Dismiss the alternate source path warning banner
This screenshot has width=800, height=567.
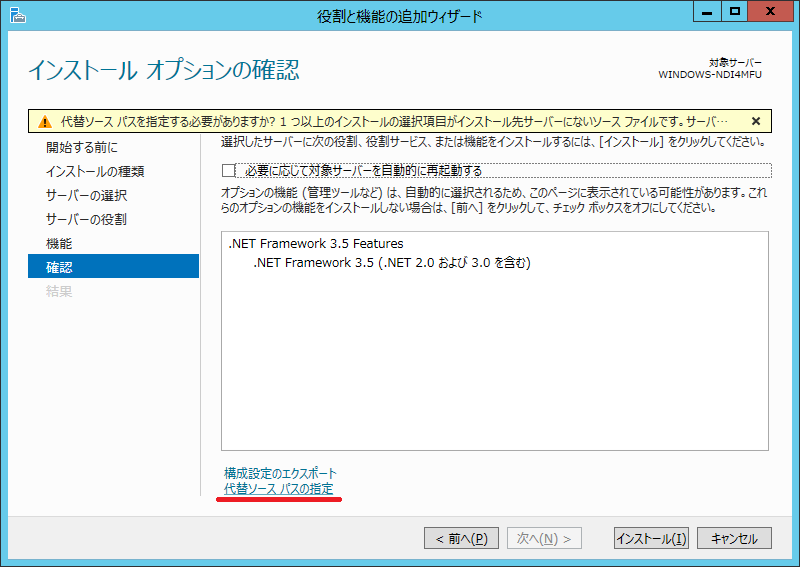coord(756,121)
